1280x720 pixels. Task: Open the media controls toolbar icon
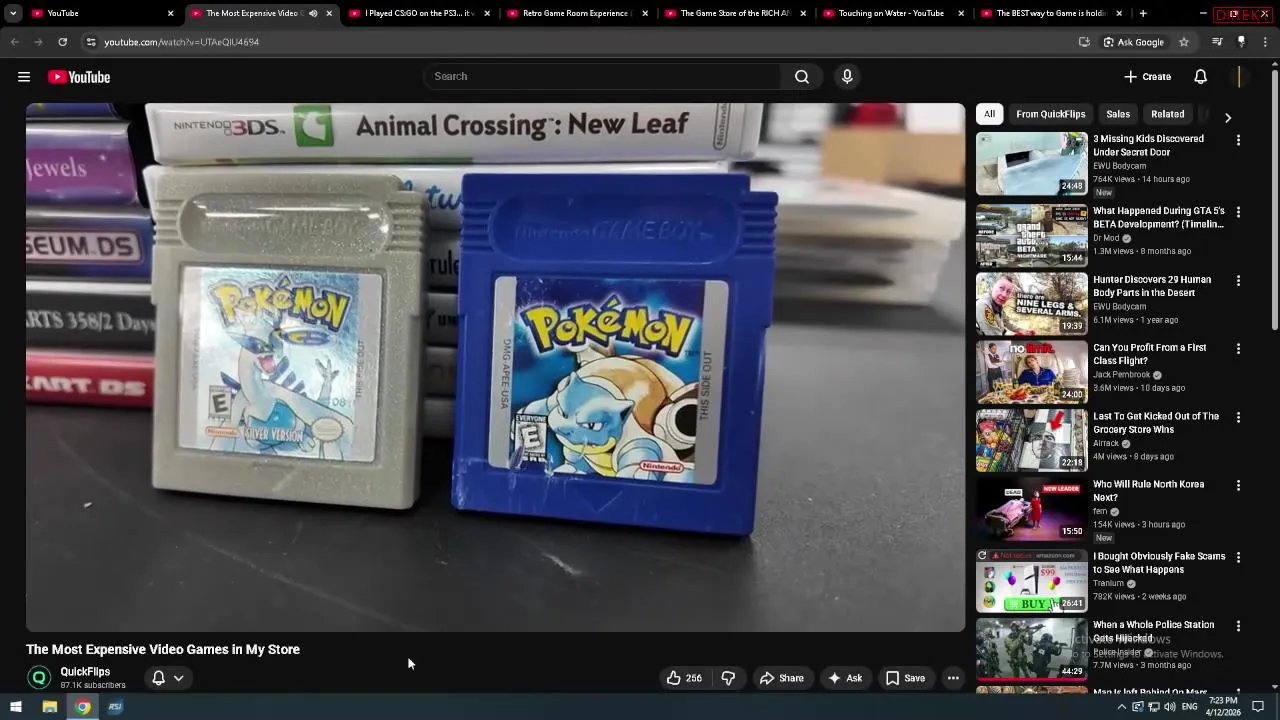pos(1217,42)
